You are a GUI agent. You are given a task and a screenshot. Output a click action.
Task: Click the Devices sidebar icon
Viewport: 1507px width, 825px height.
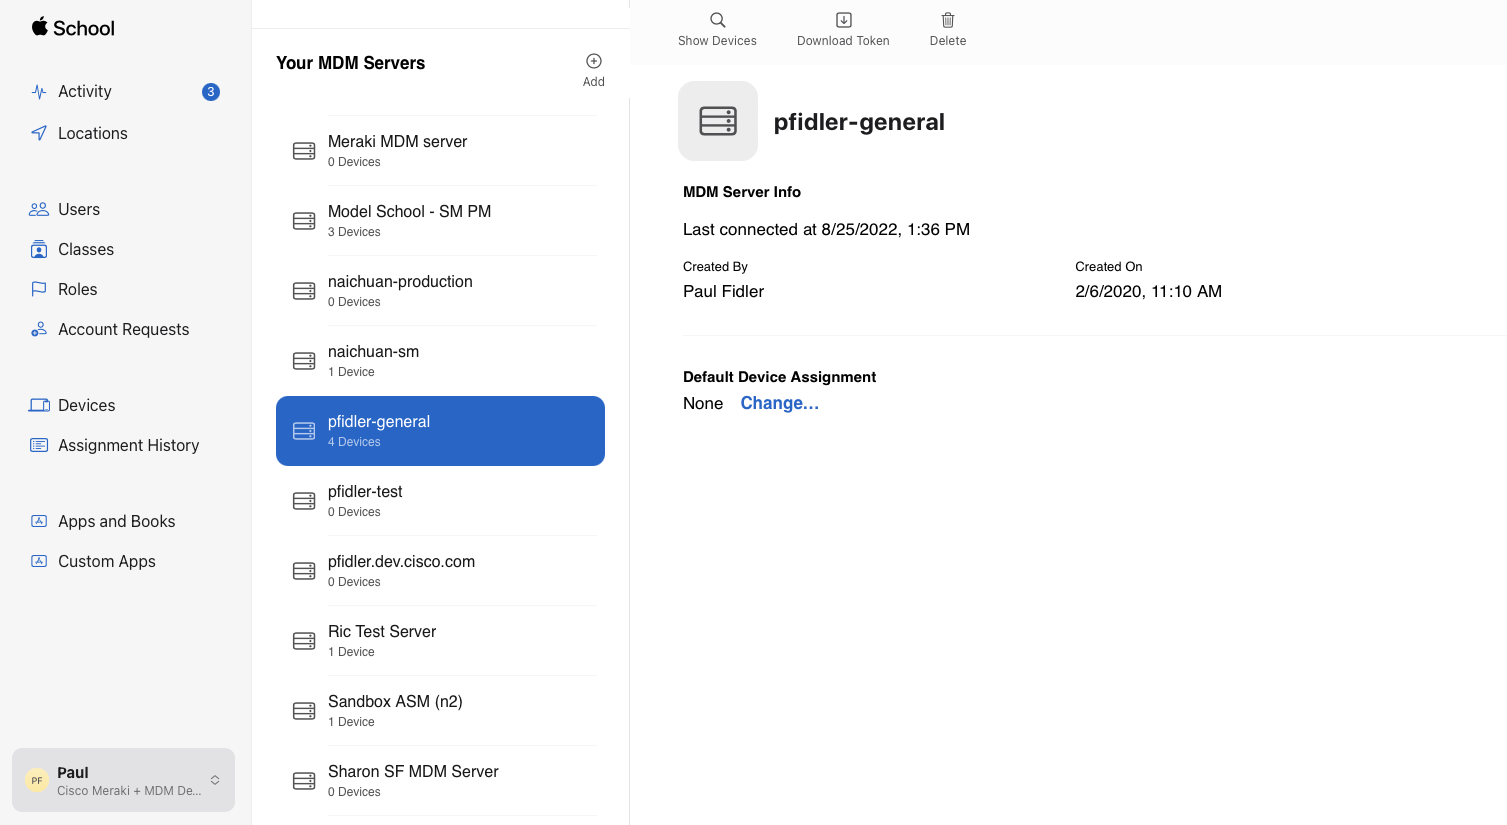pos(39,405)
